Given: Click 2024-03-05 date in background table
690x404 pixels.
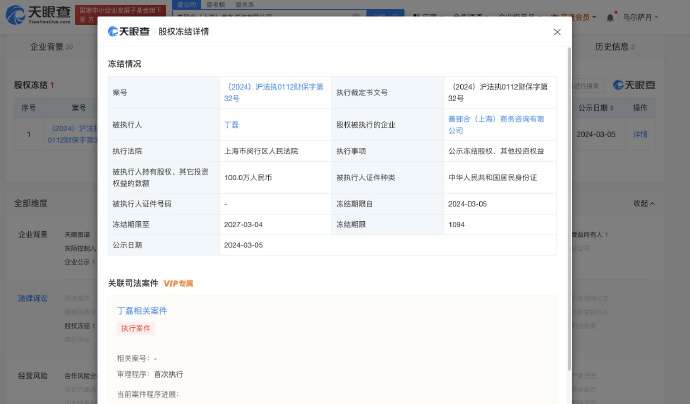Looking at the screenshot, I should (596, 134).
